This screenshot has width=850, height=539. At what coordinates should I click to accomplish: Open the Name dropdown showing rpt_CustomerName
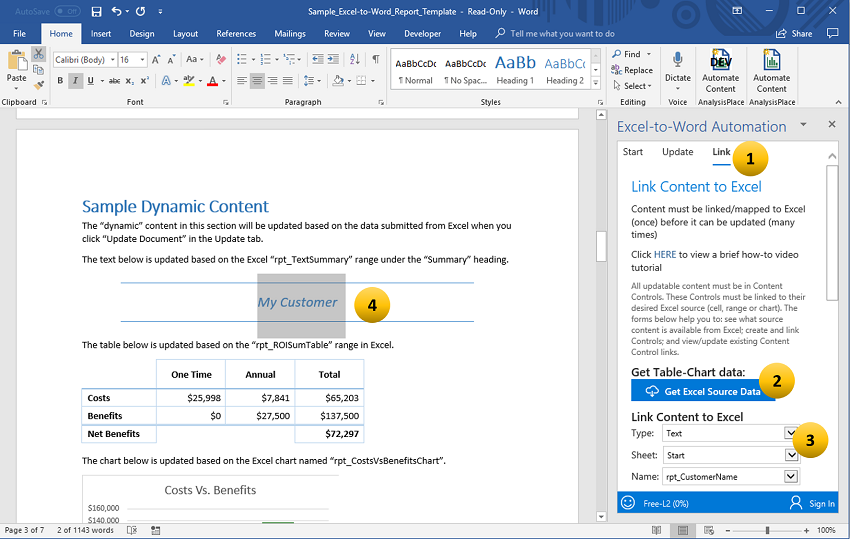tap(791, 477)
